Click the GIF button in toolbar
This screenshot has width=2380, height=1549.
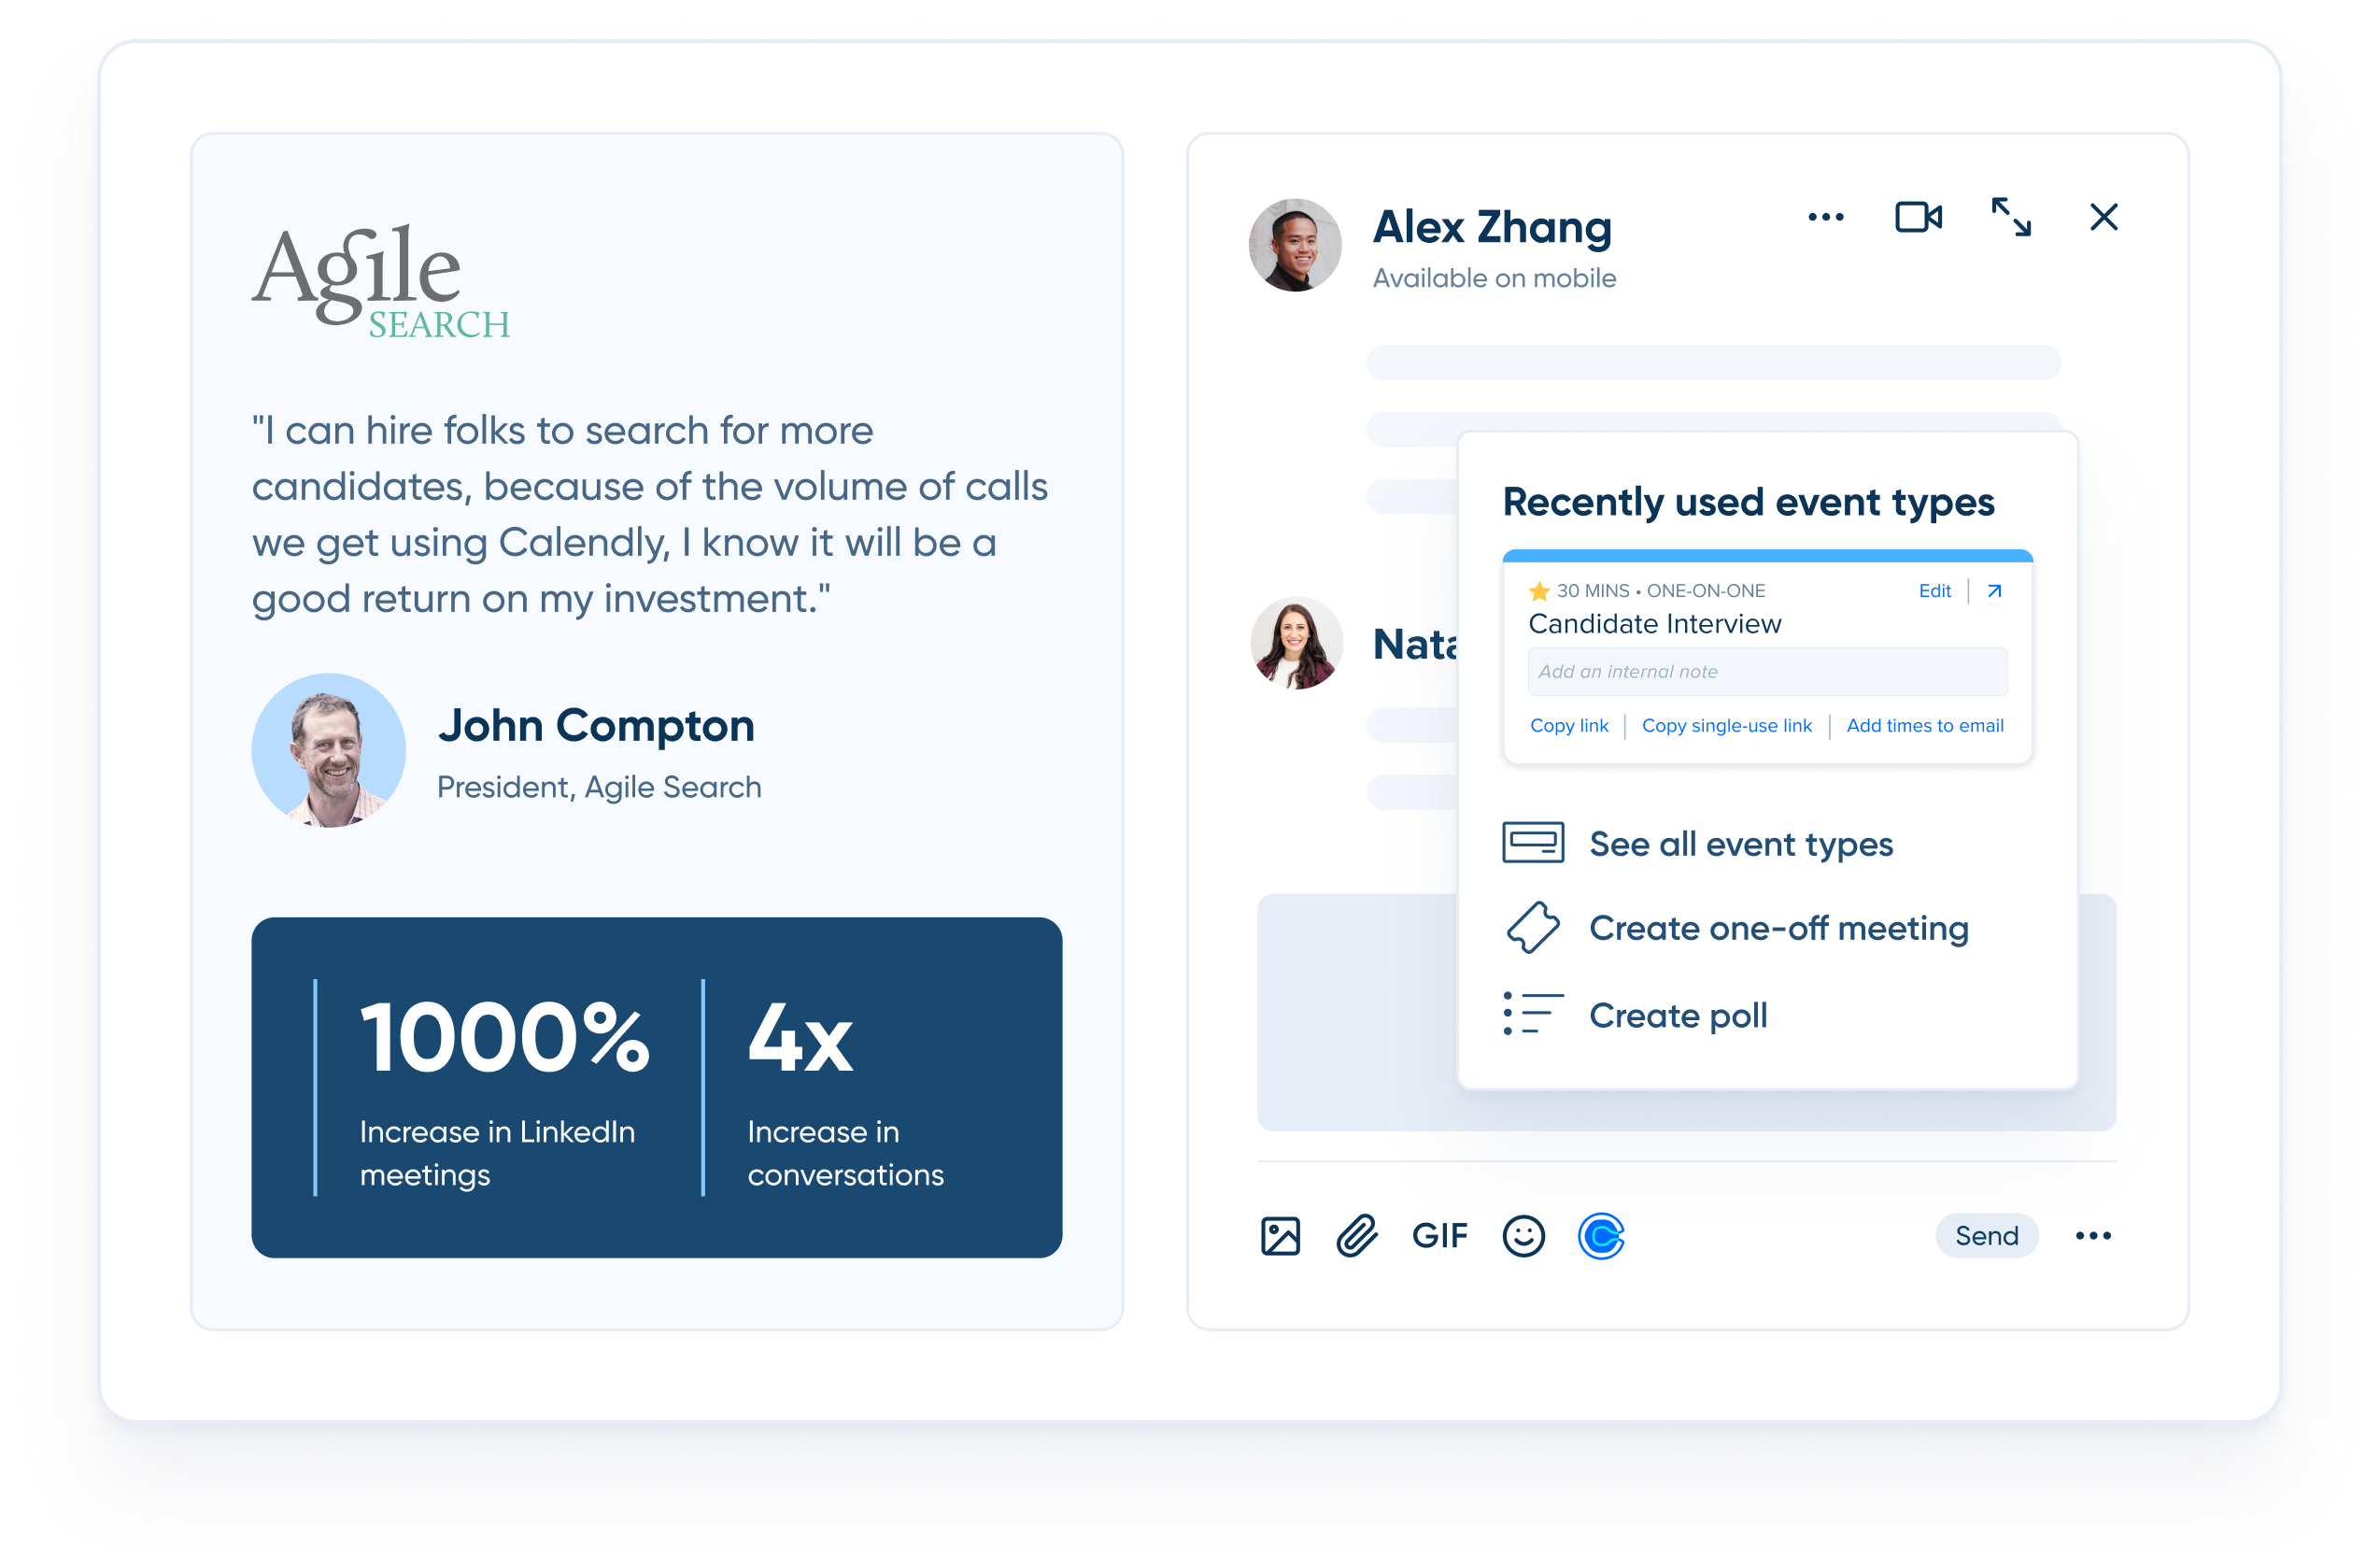[x=1439, y=1236]
